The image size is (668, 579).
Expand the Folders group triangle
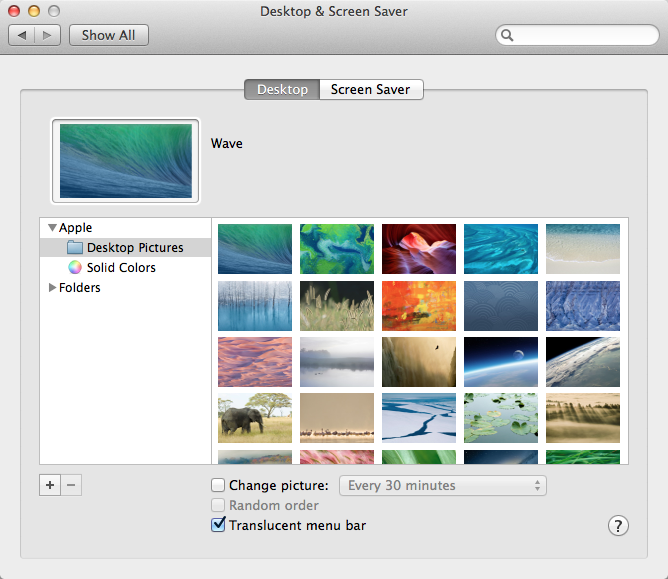(x=52, y=288)
